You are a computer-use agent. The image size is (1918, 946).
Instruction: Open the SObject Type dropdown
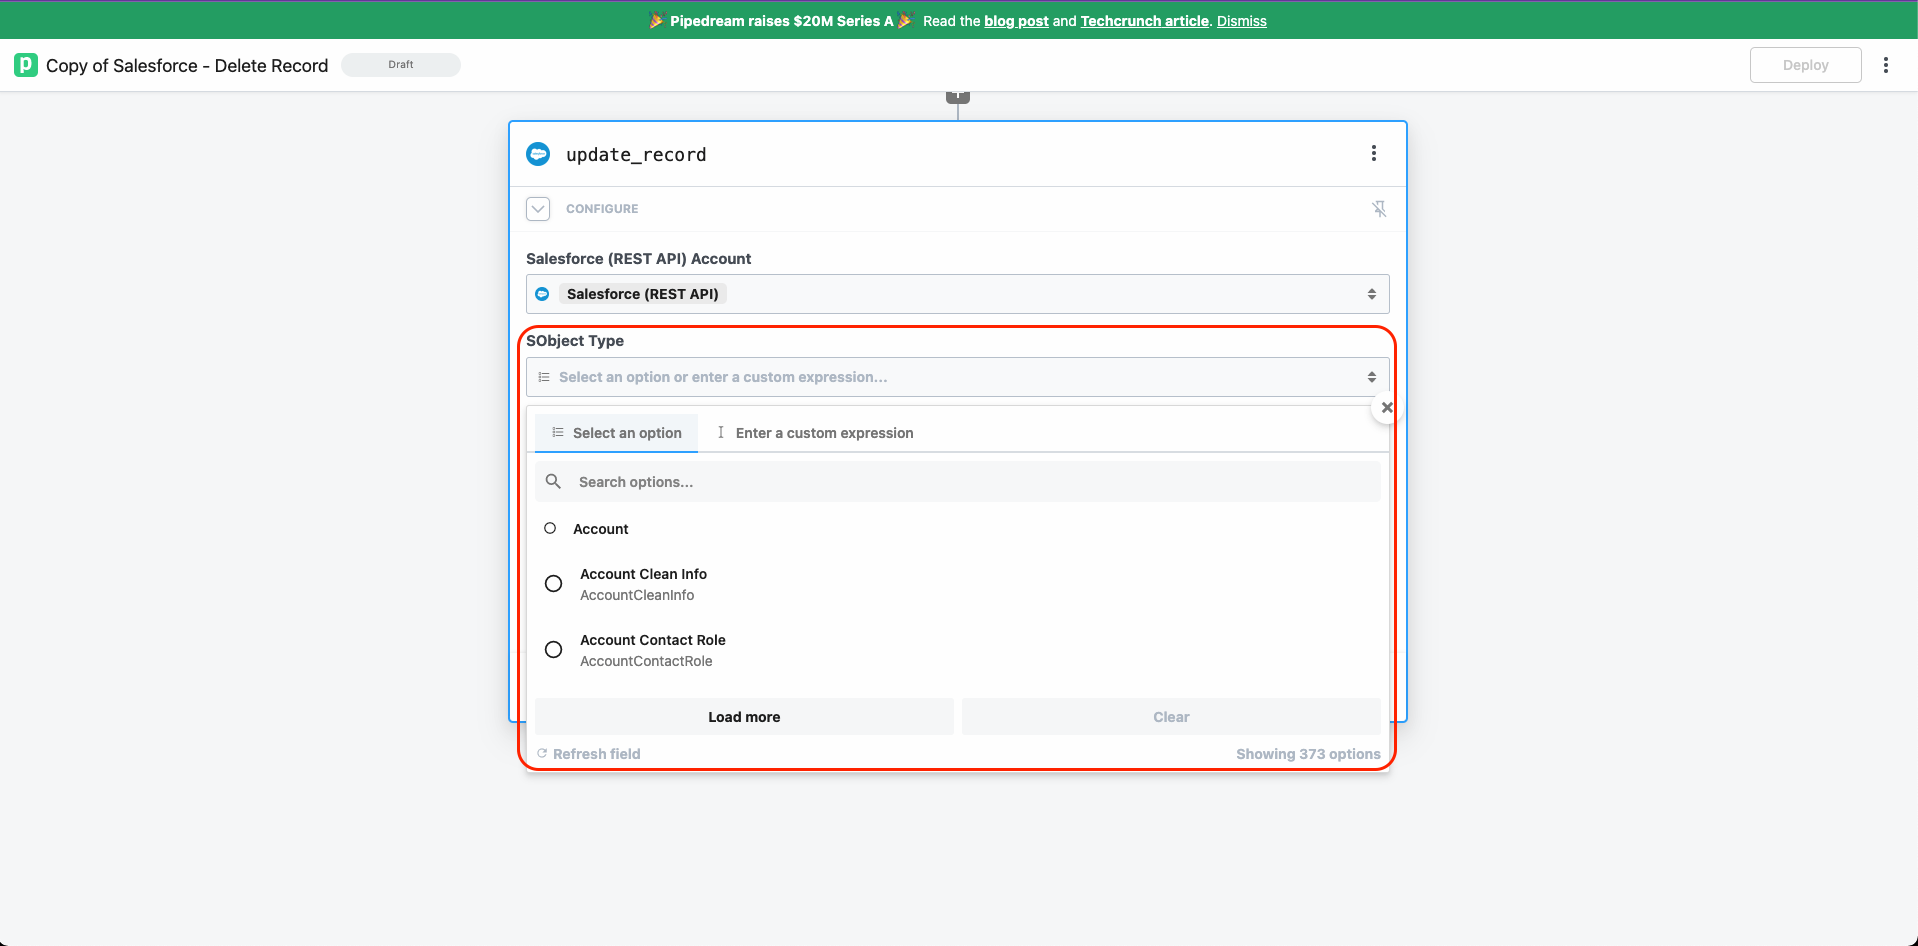pyautogui.click(x=955, y=377)
